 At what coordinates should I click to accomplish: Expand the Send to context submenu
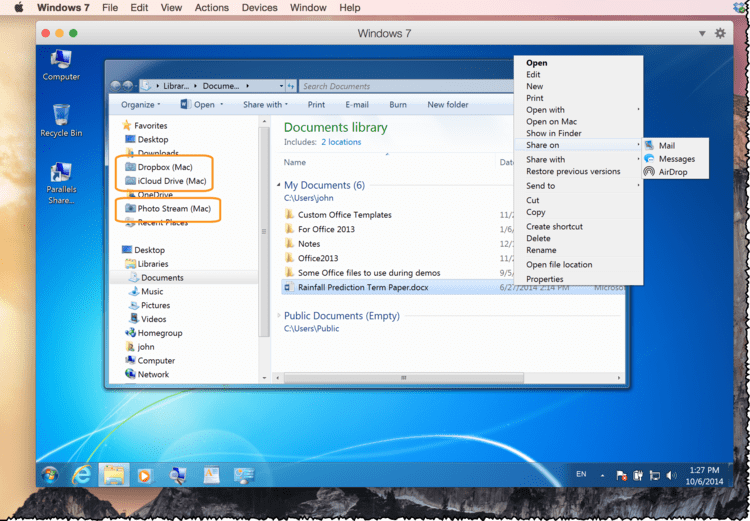coord(579,186)
